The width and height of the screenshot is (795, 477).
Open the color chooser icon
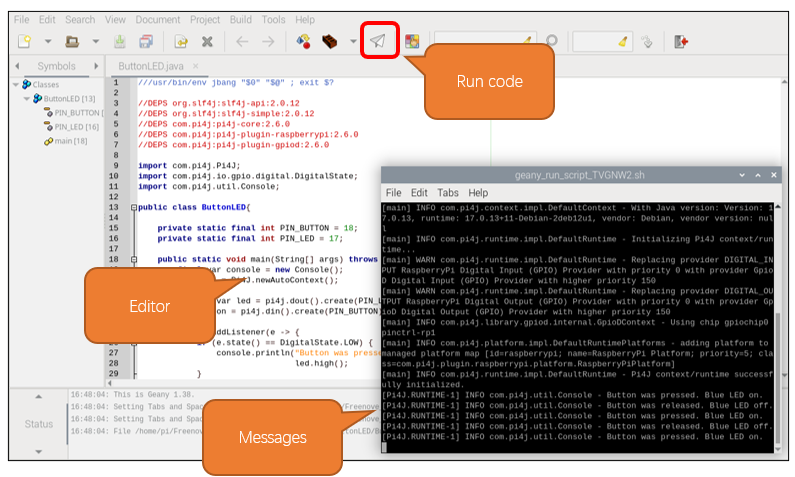[x=412, y=41]
